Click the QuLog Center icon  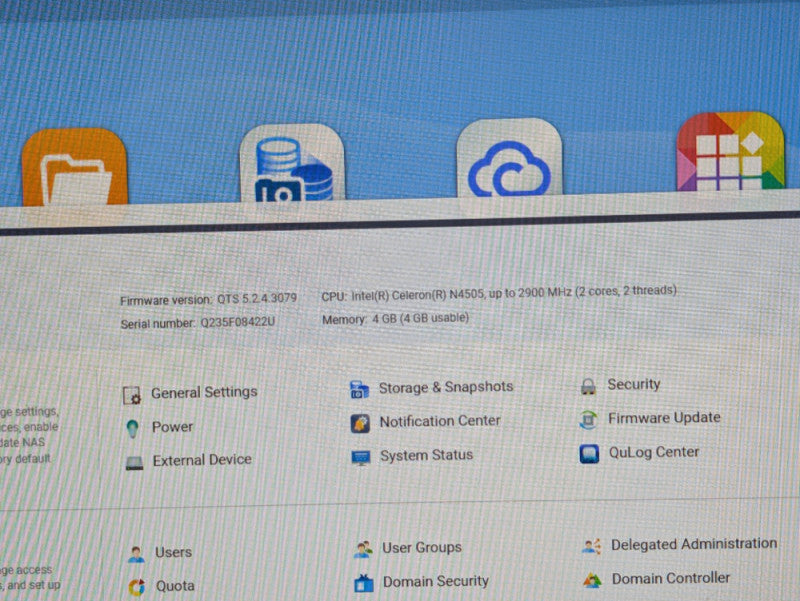coord(589,454)
